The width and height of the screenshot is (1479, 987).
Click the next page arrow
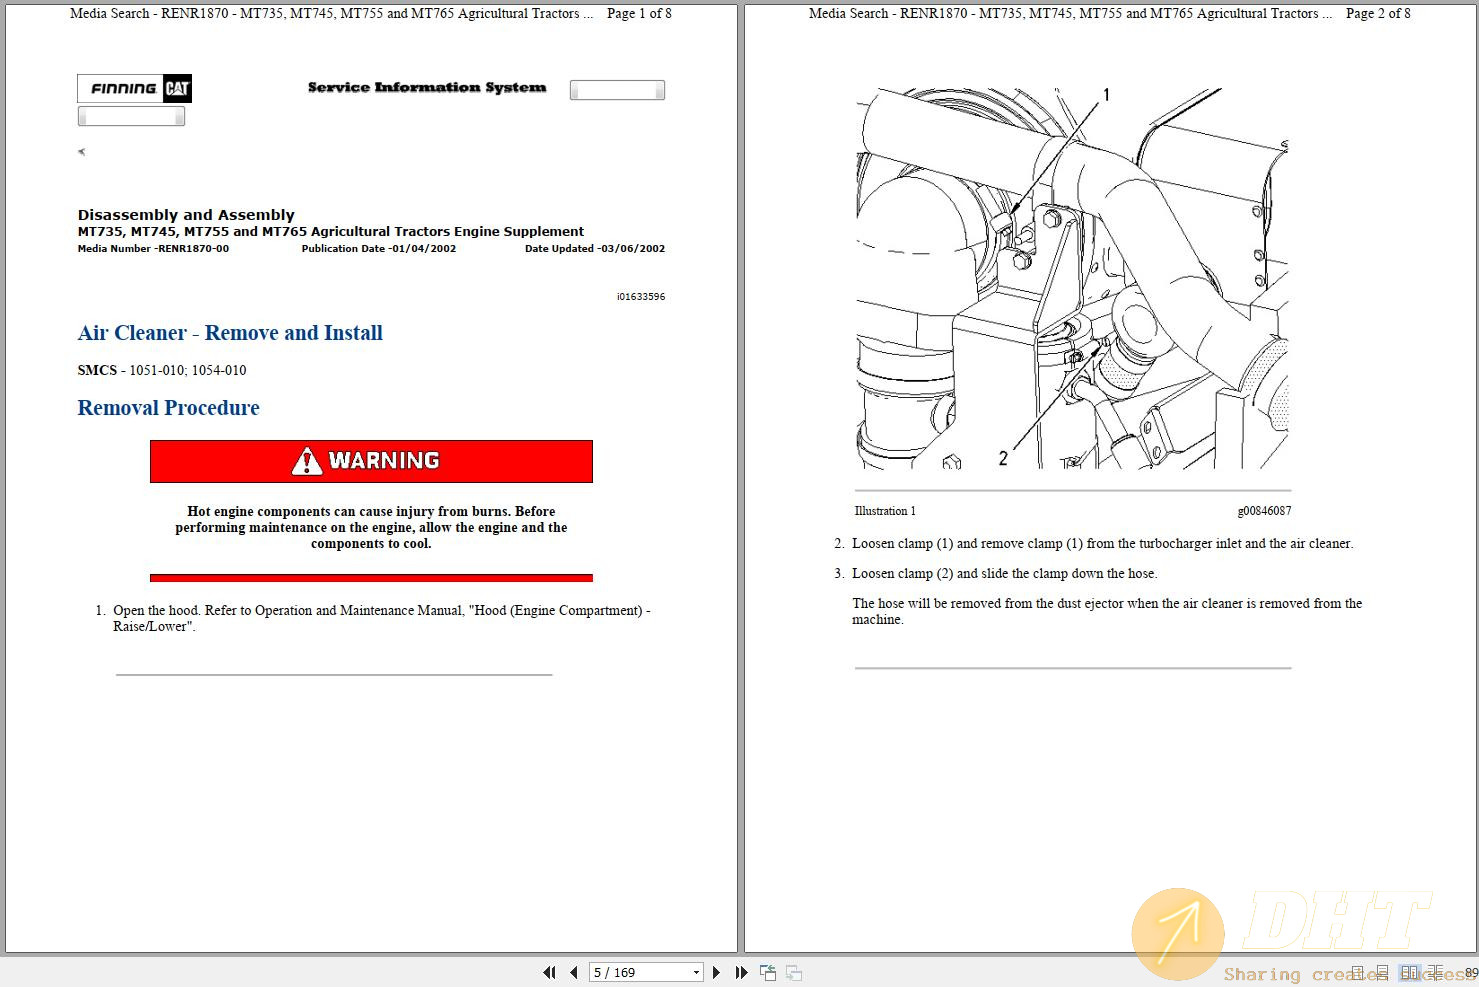717,972
